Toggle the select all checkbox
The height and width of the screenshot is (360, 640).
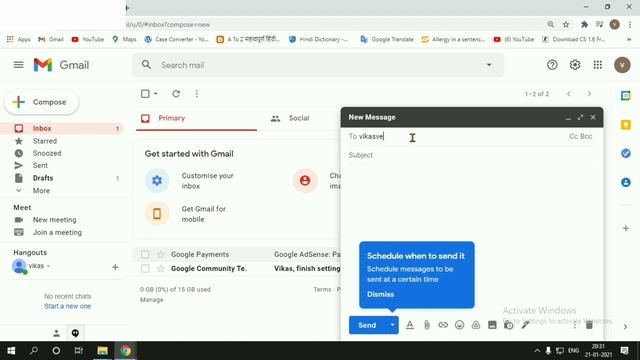pyautogui.click(x=145, y=94)
